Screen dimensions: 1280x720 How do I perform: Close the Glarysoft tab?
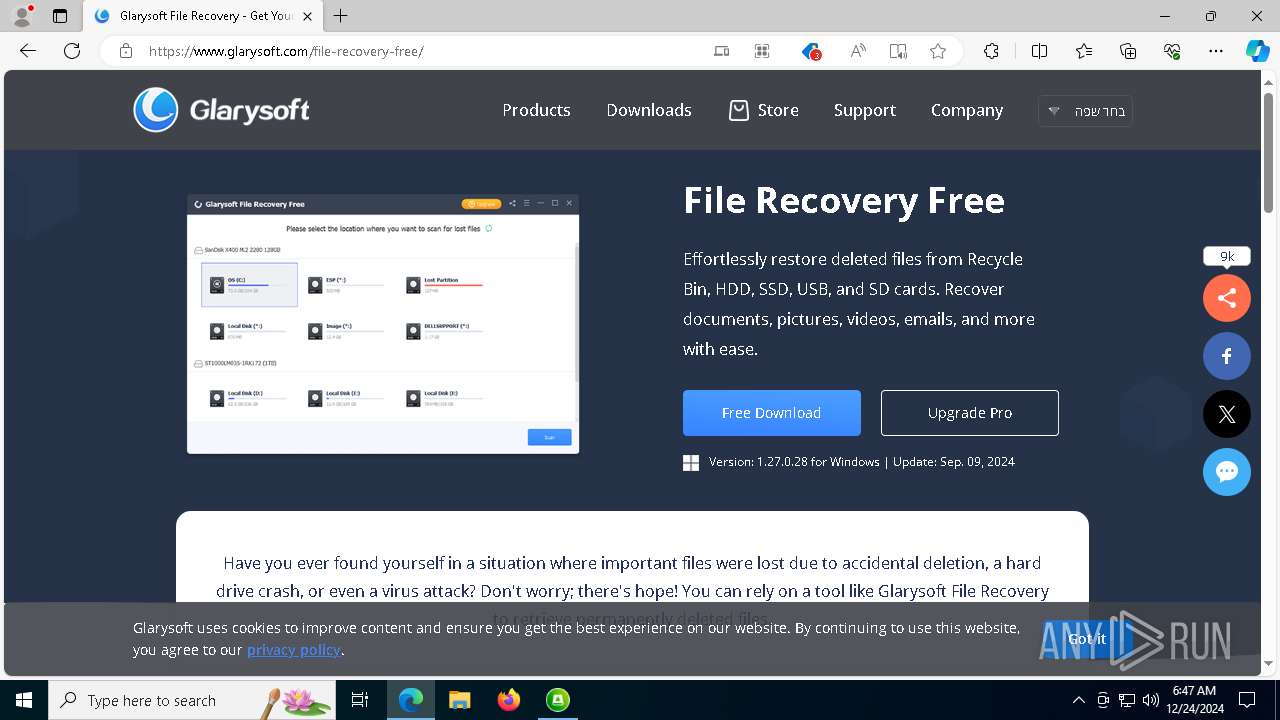308,16
